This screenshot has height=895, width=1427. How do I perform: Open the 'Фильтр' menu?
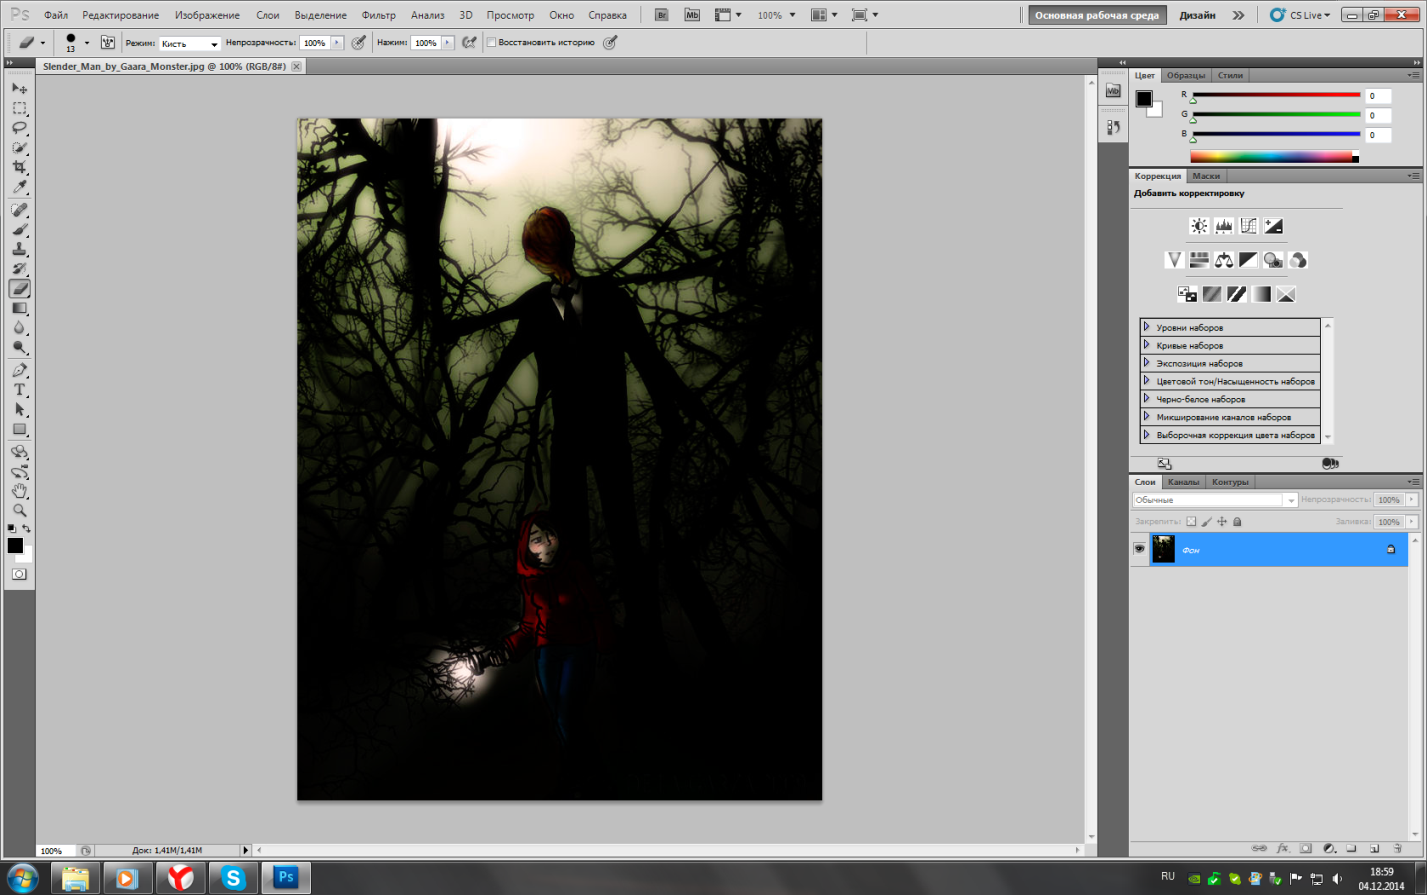379,15
